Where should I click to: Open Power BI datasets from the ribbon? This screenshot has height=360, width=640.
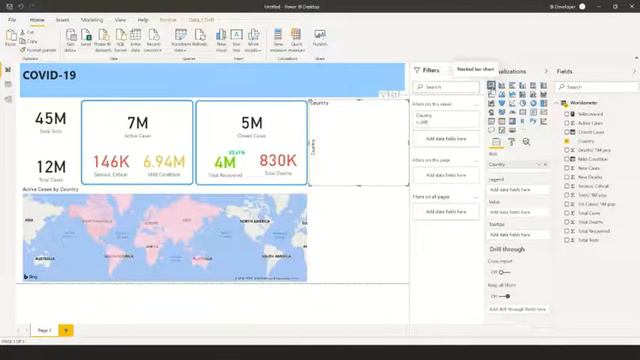tap(103, 40)
